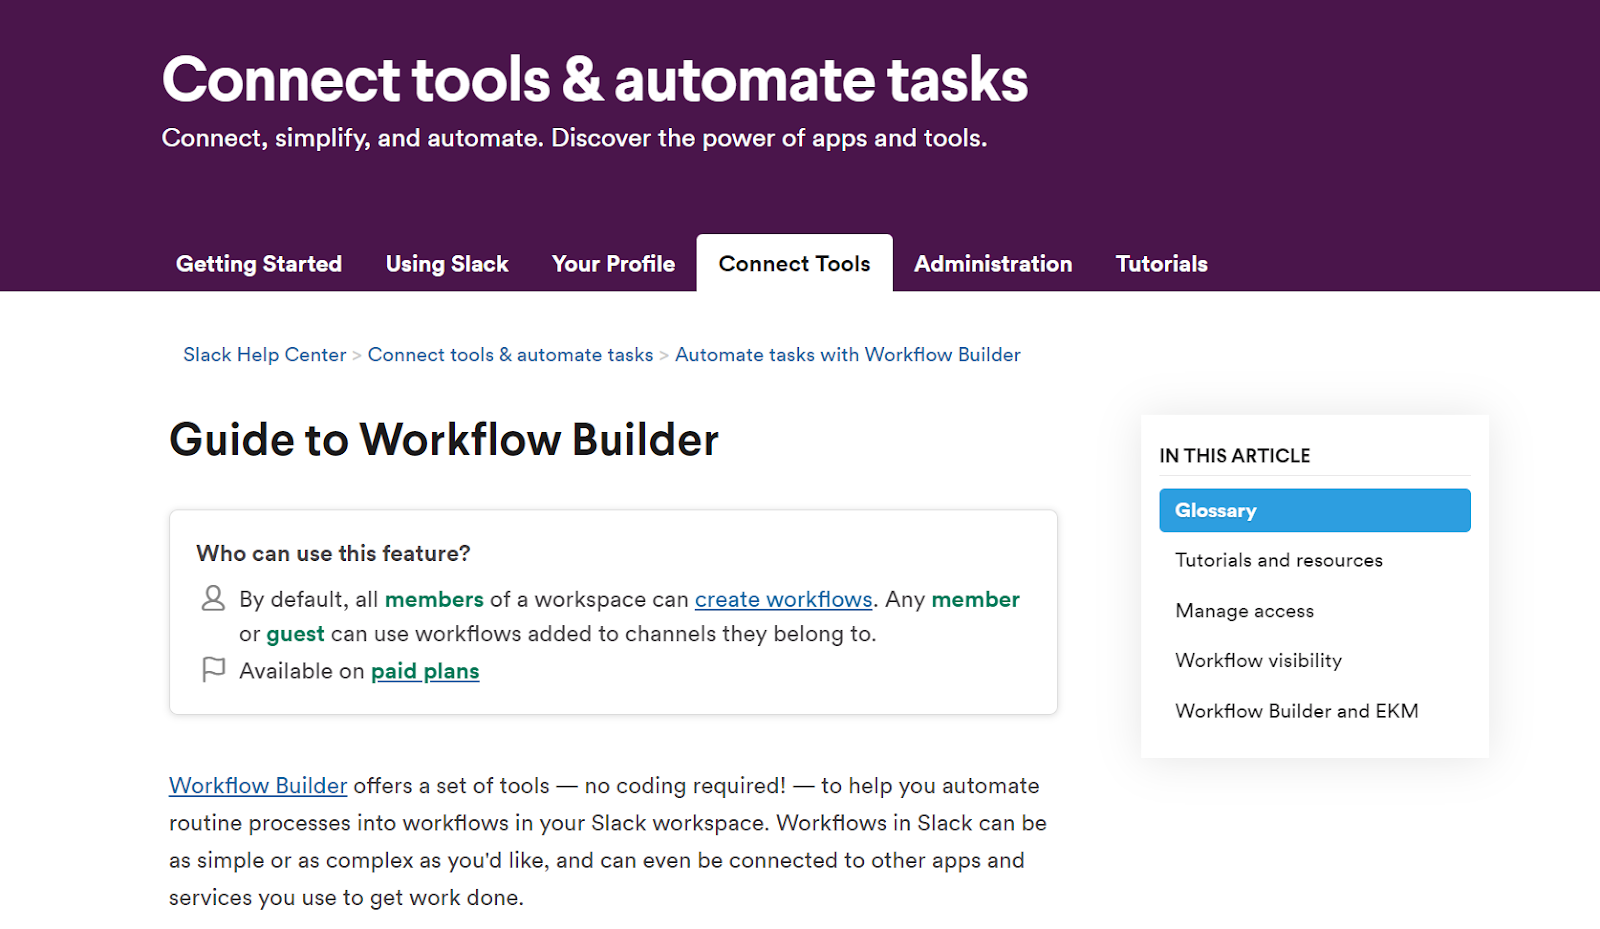
Task: Open the Using Slack section
Action: click(446, 263)
